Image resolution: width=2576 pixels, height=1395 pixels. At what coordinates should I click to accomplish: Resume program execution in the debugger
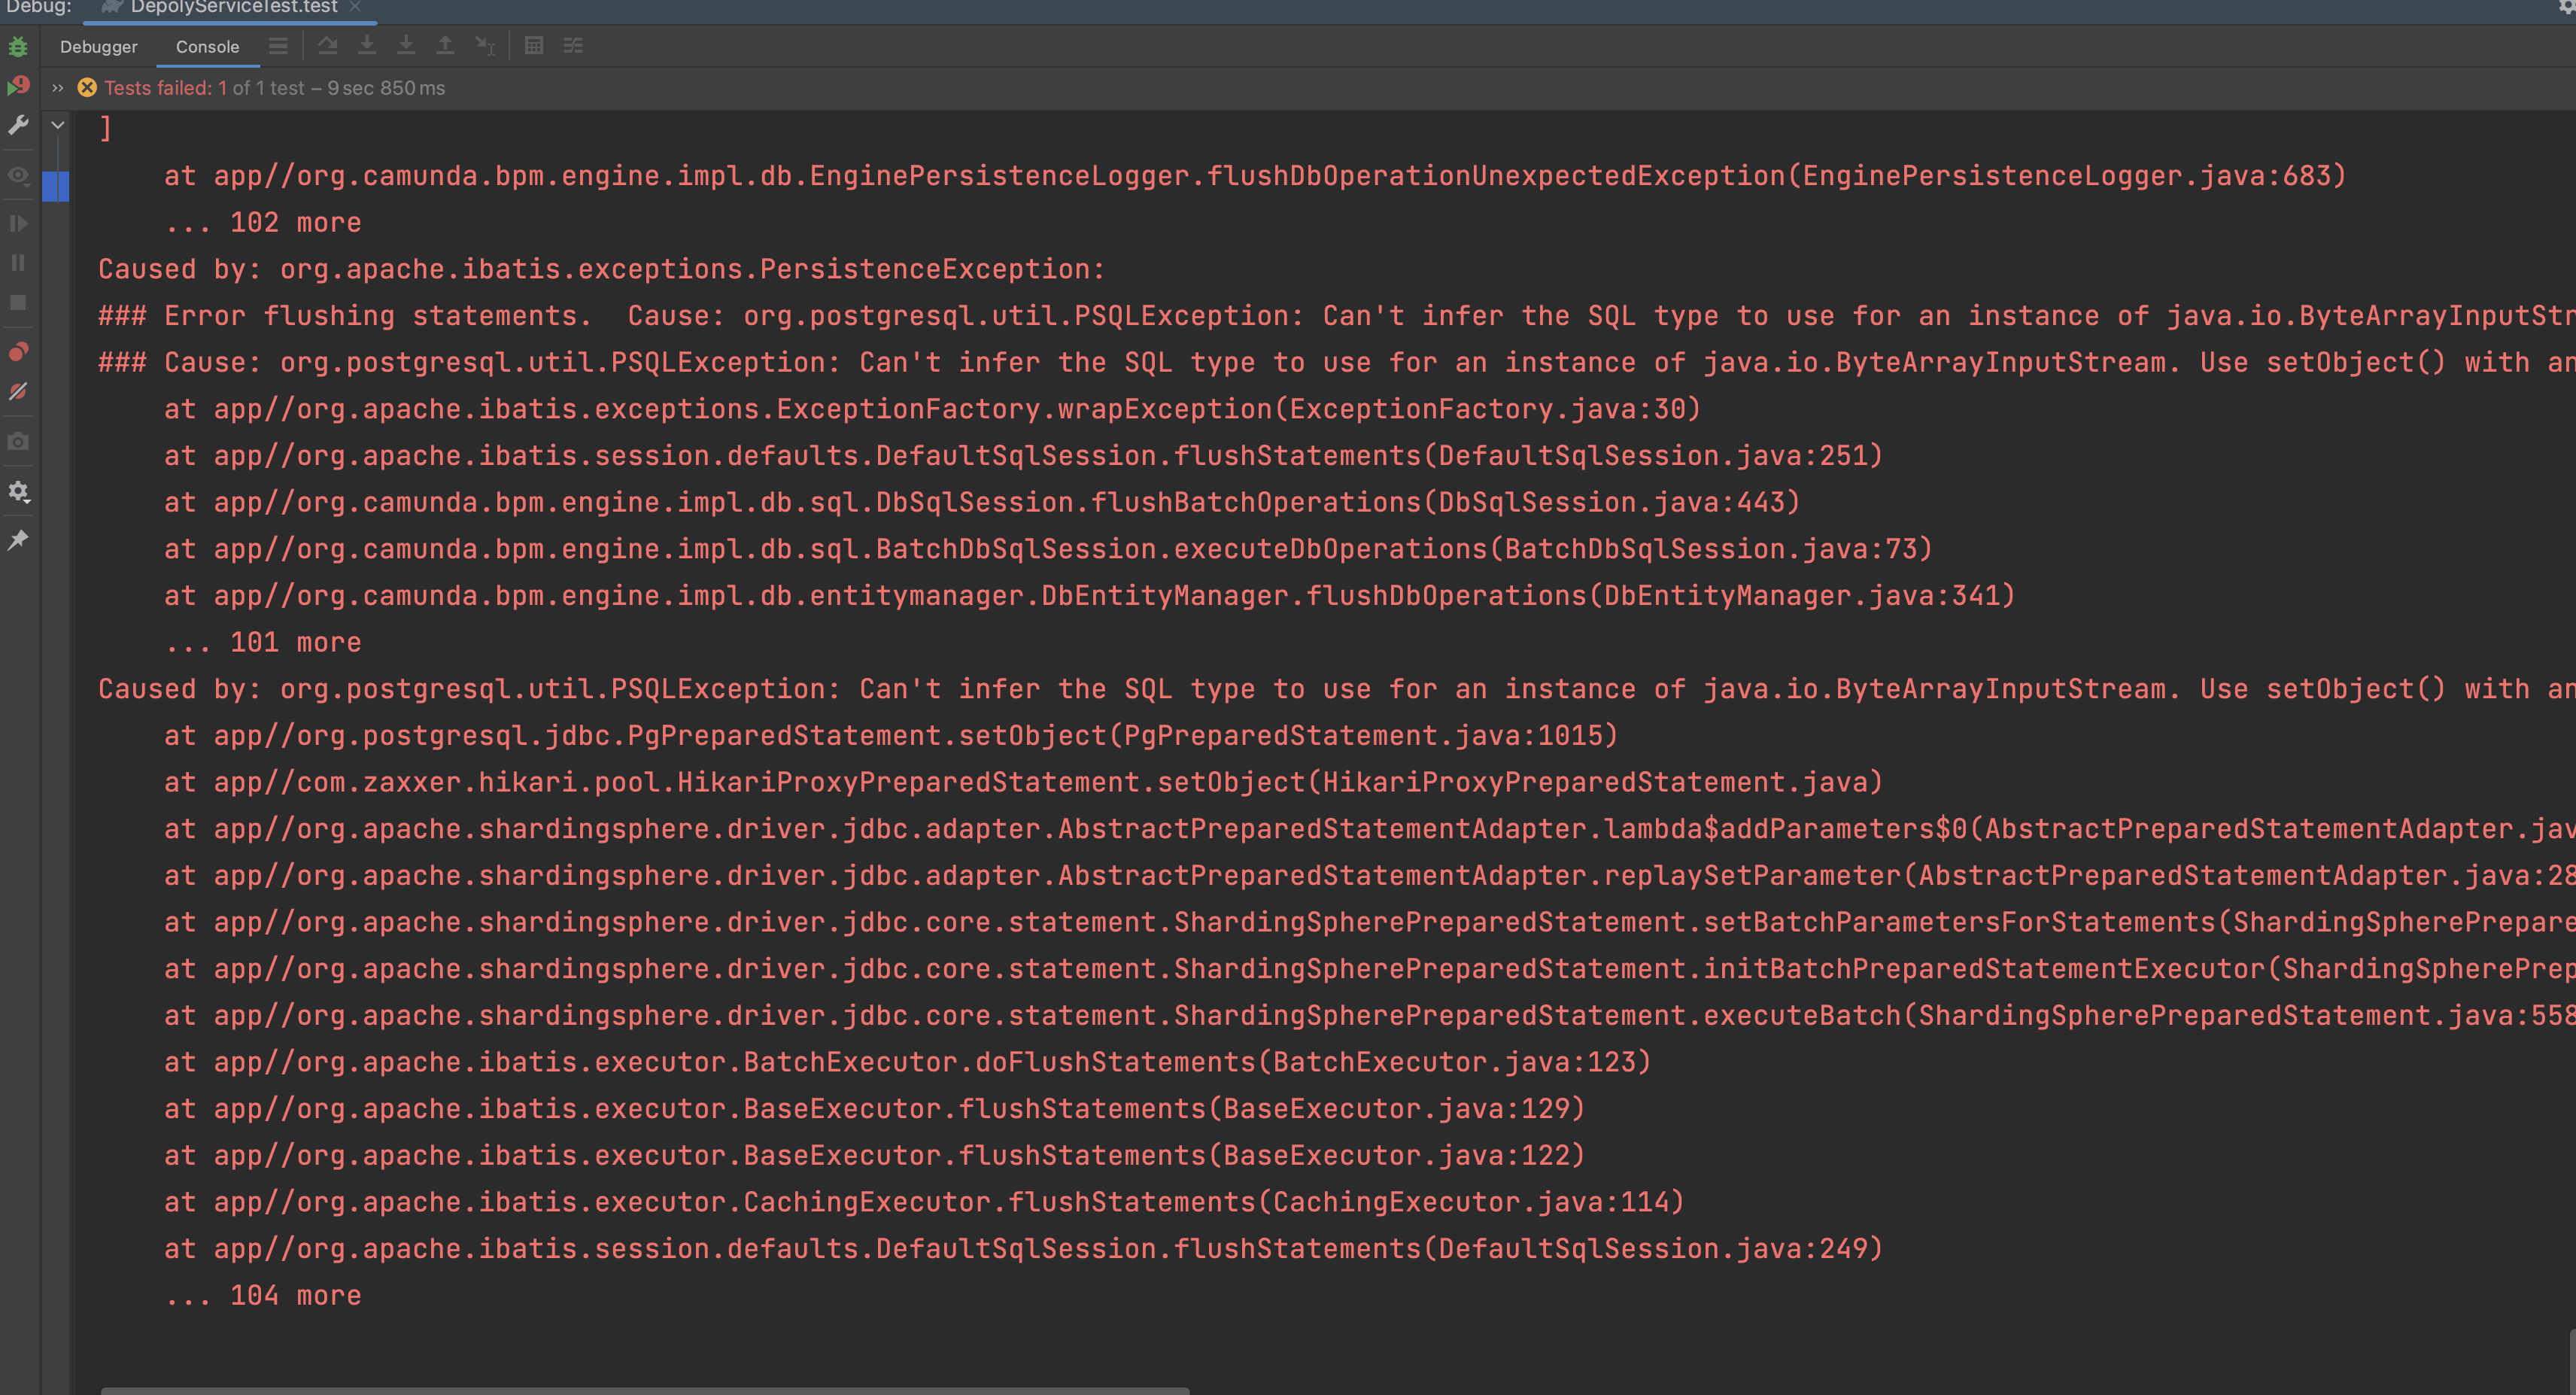coord(18,223)
